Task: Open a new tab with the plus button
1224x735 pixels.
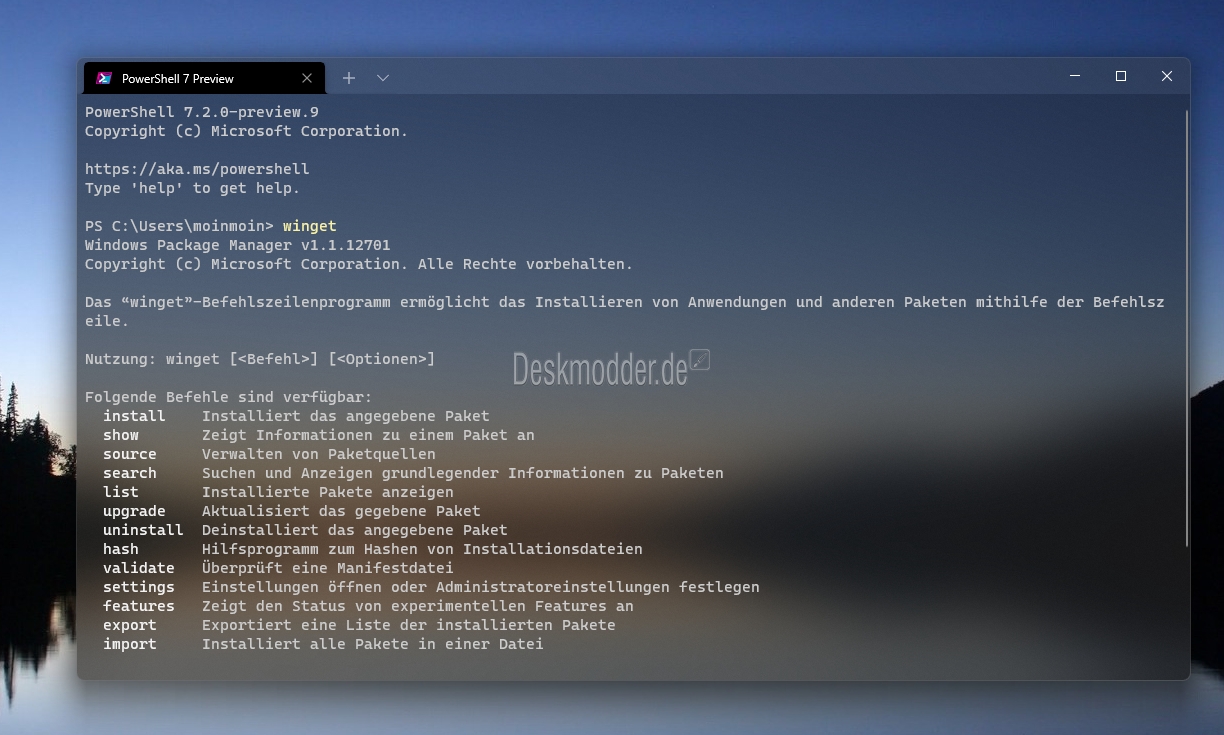Action: pos(349,78)
